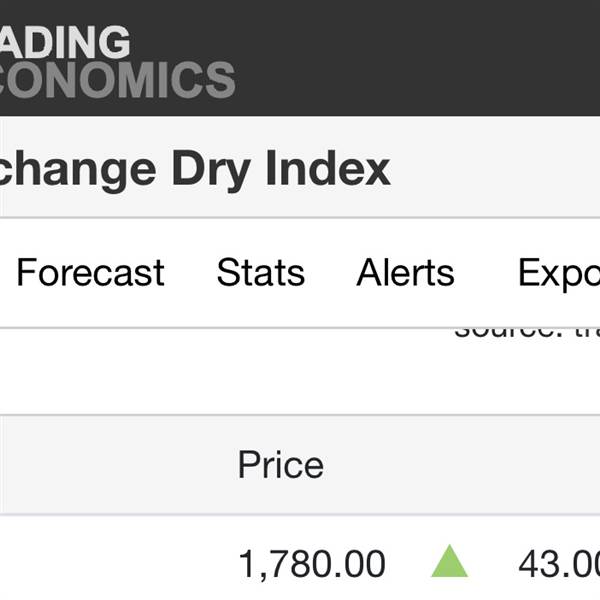Click the 43.00 change value
The height and width of the screenshot is (600, 600).
point(559,564)
